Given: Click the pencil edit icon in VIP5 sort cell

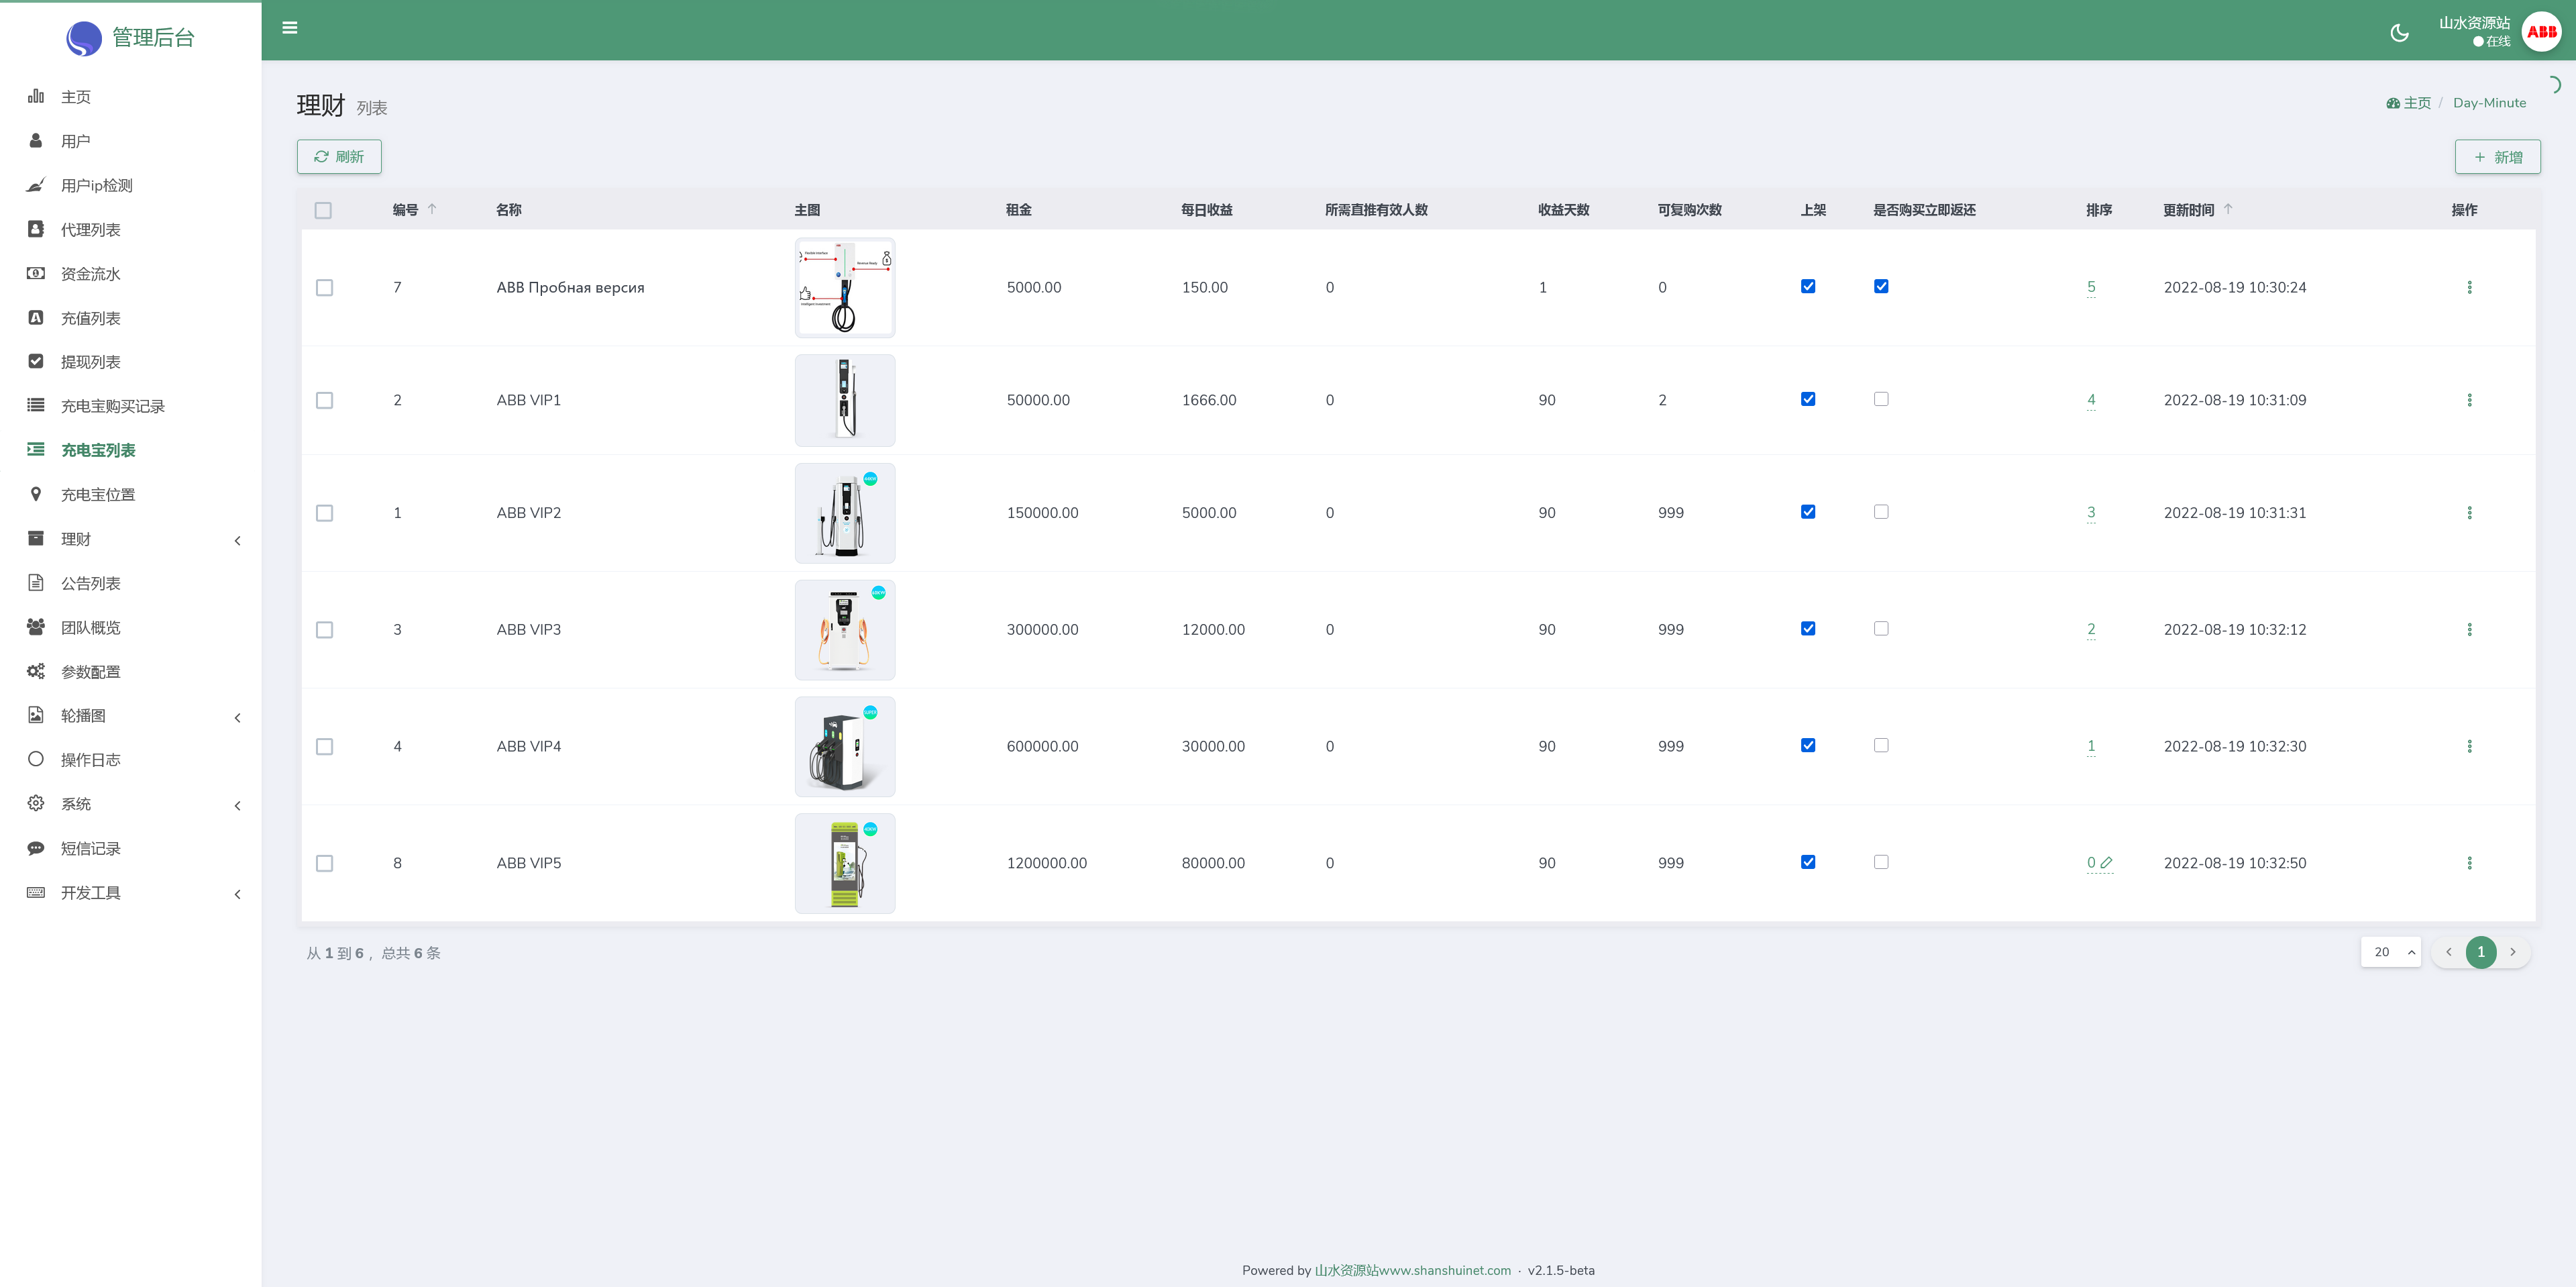Looking at the screenshot, I should (x=2106, y=862).
